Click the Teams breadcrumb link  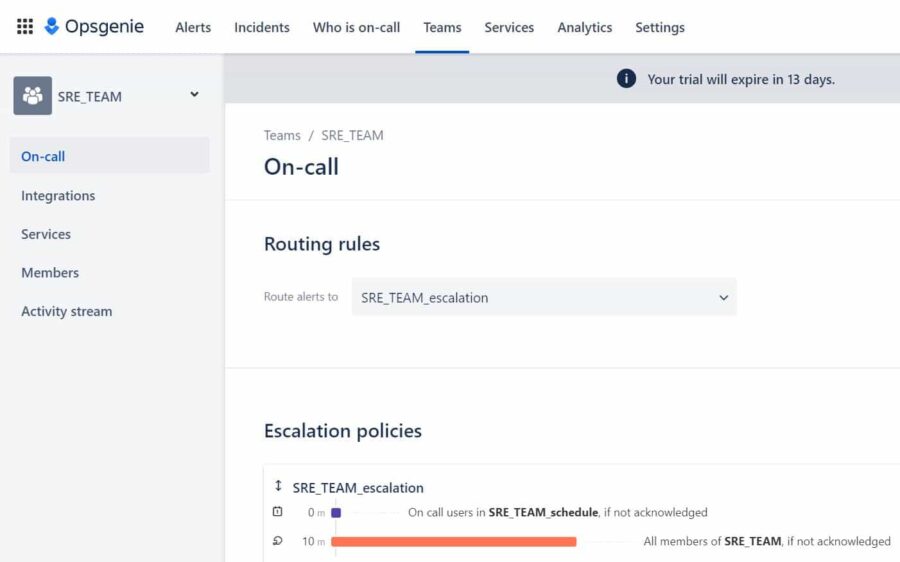click(282, 135)
